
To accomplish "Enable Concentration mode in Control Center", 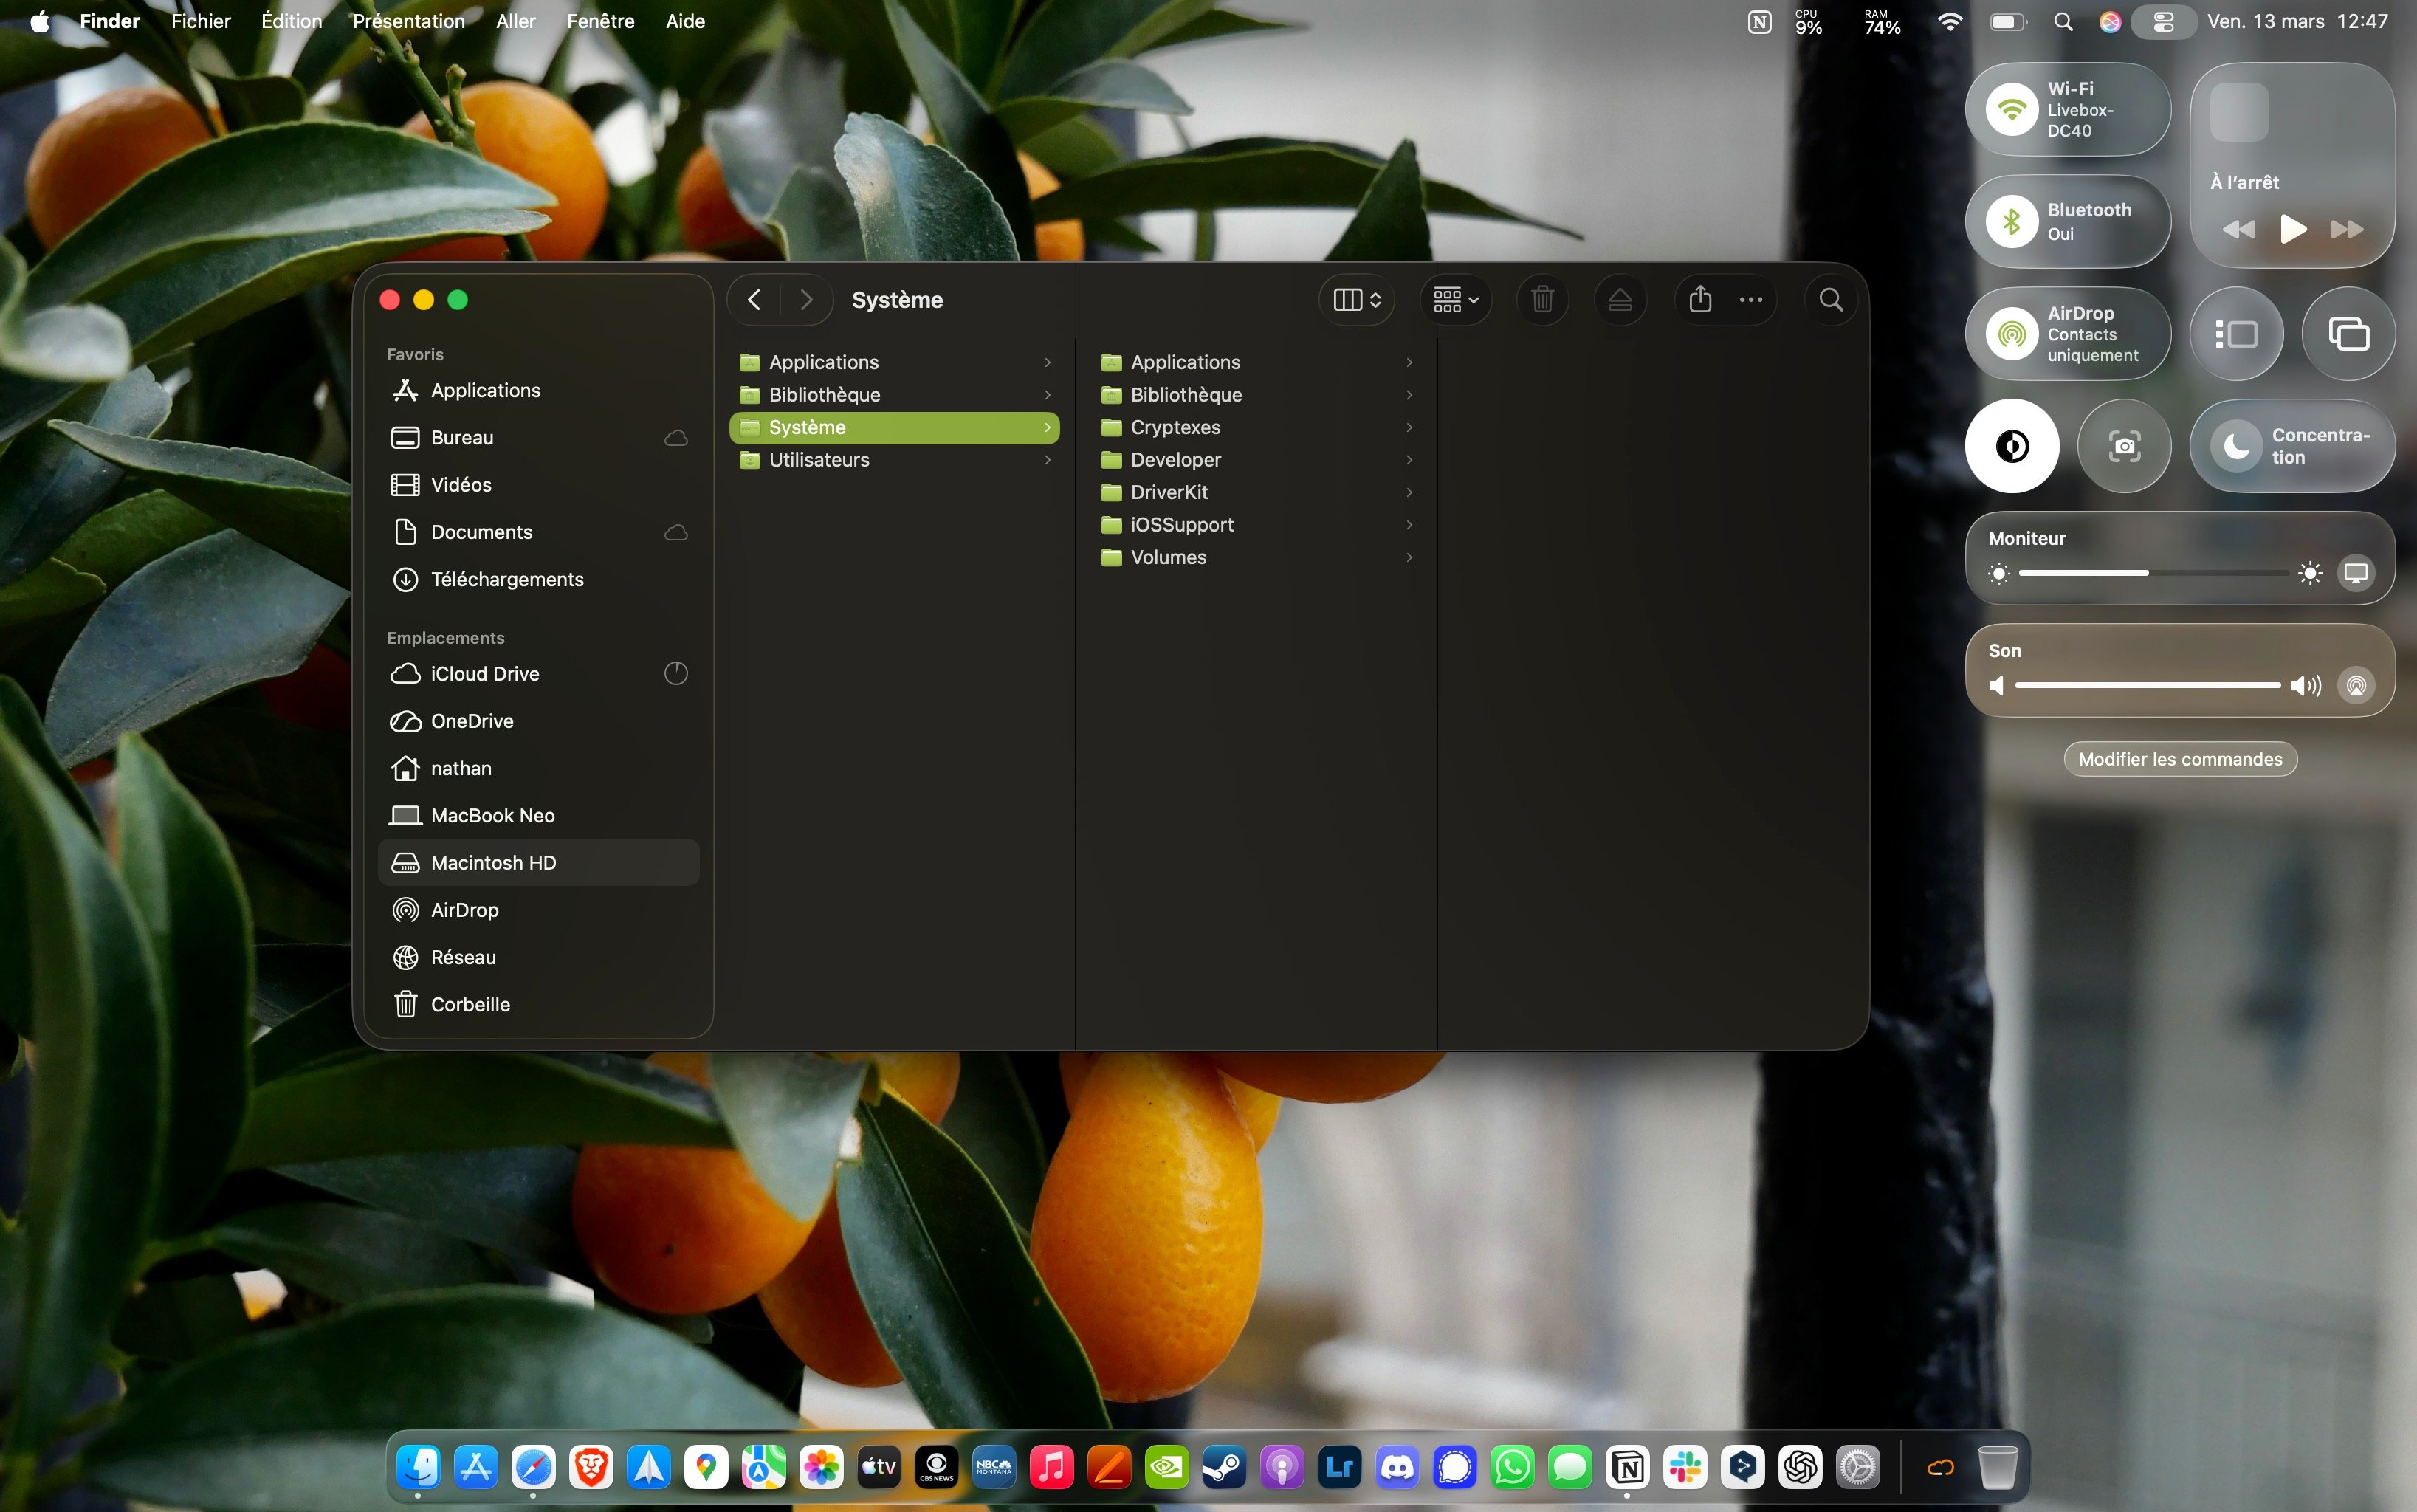I will [2291, 447].
